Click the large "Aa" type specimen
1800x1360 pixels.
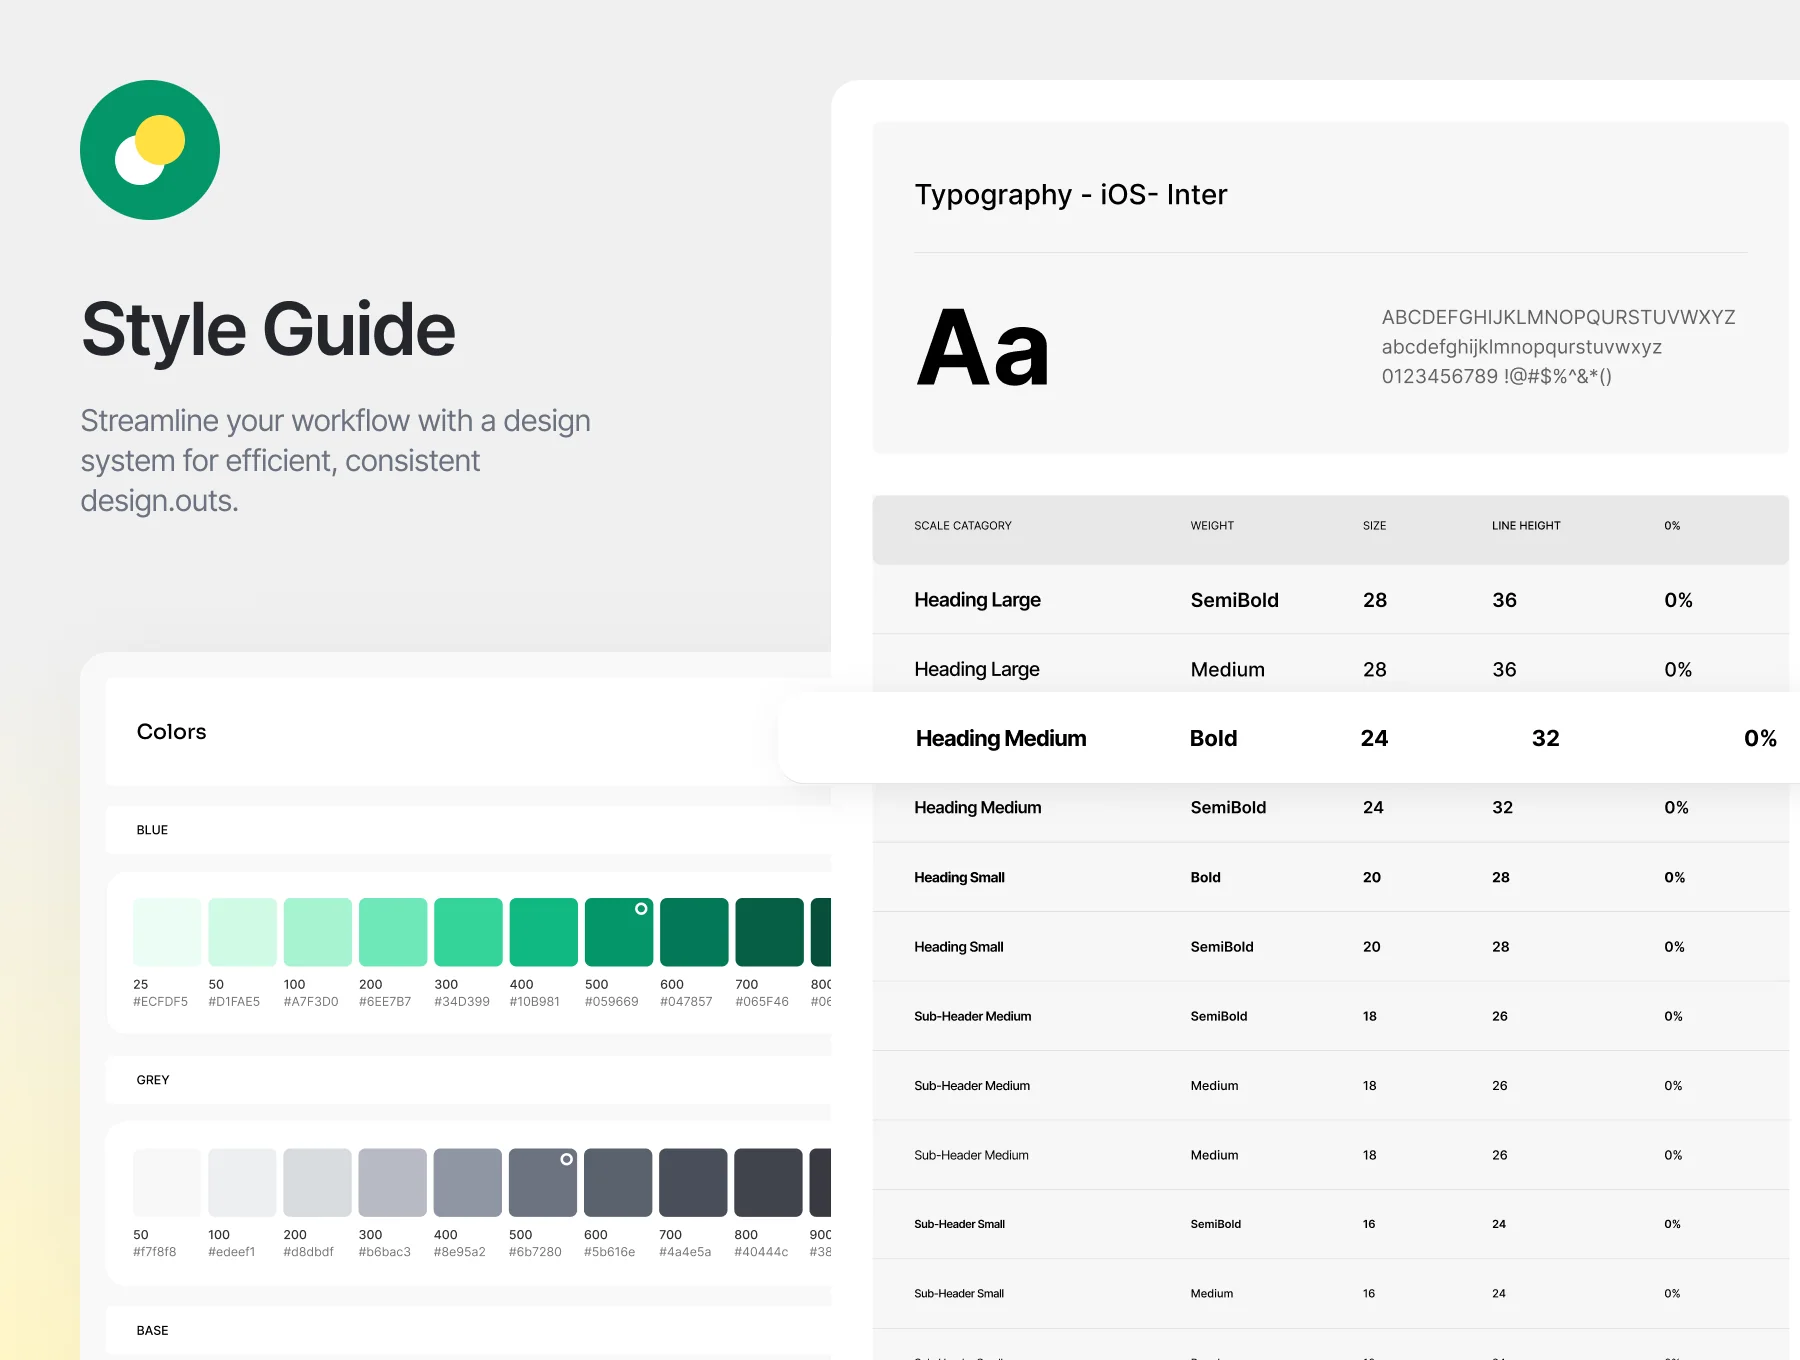(983, 348)
